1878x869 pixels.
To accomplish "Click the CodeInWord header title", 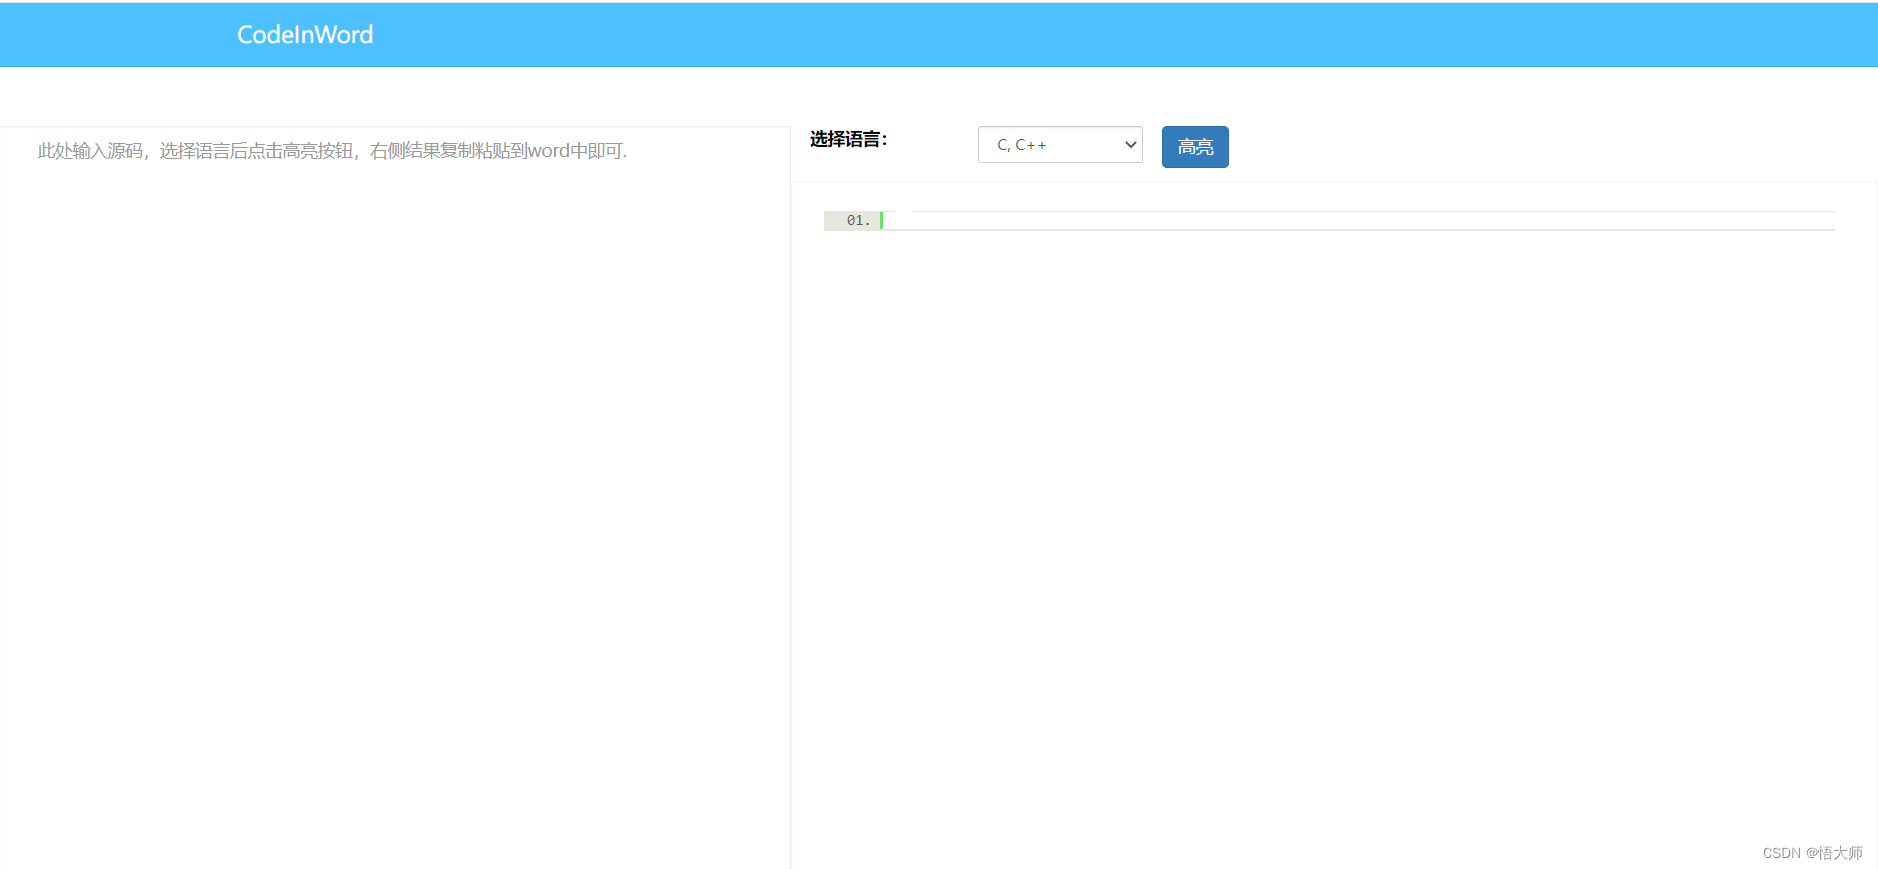I will [305, 35].
